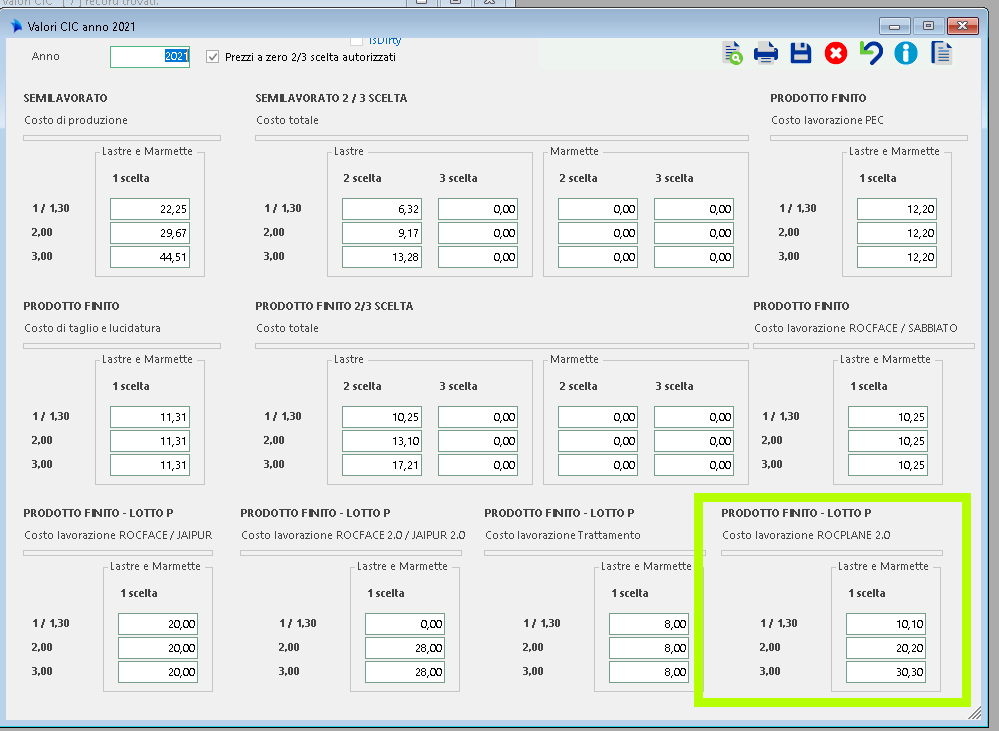Select Semilavorato 2/3 Marmette 3 scelta 2,00 field
Screen dimensions: 999x731
694,233
